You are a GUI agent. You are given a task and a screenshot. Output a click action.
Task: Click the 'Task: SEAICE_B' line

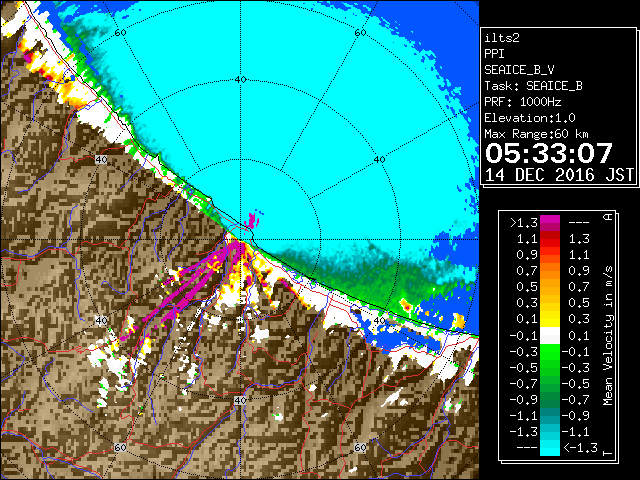point(533,86)
